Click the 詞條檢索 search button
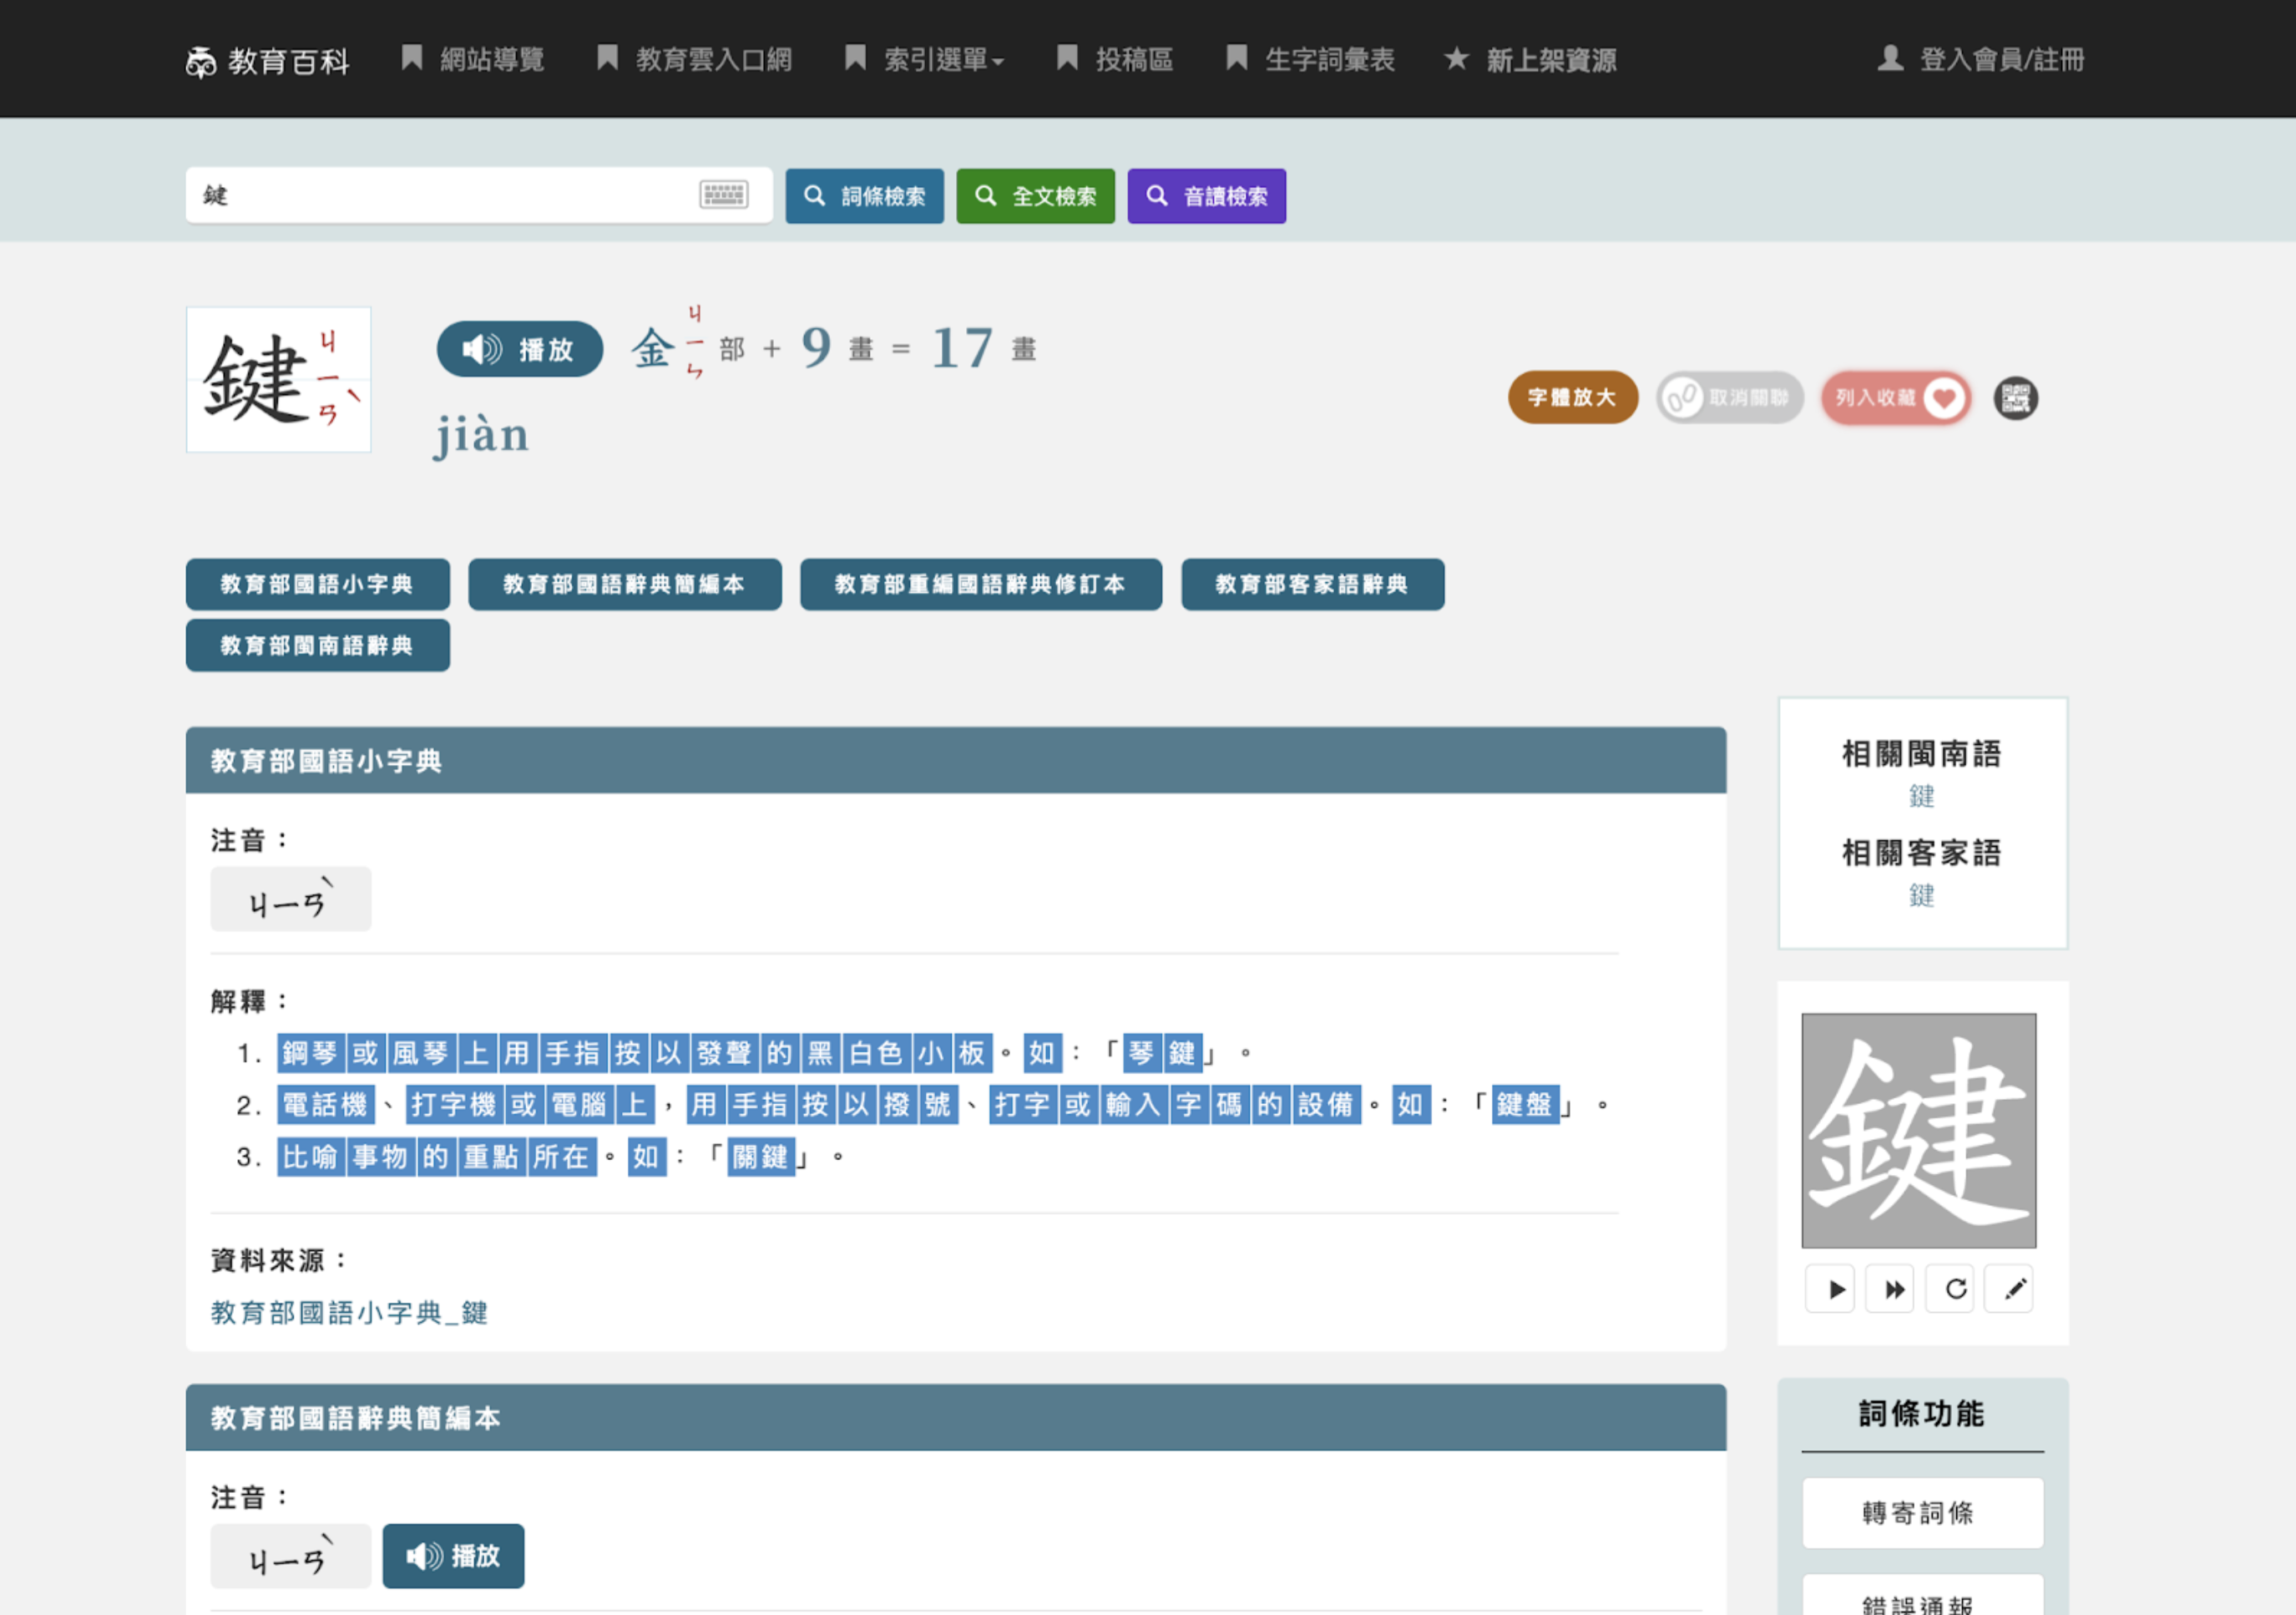 [864, 196]
